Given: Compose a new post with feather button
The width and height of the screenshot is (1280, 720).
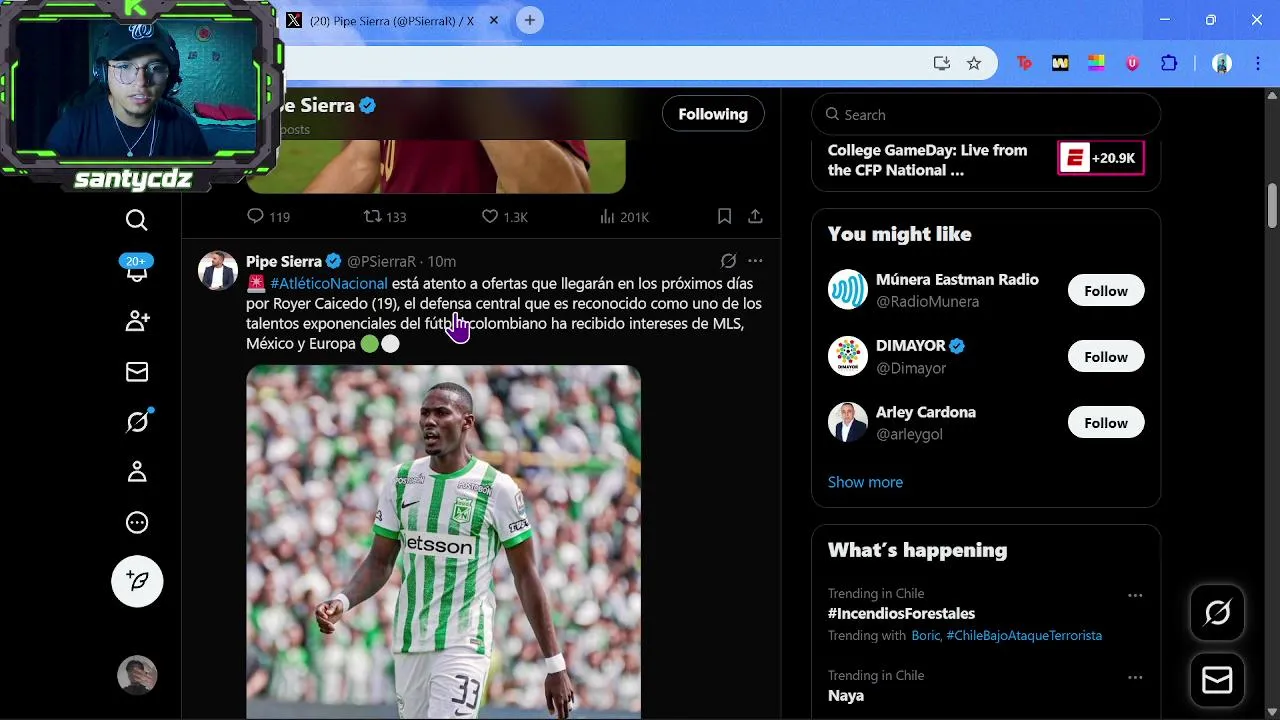Looking at the screenshot, I should pyautogui.click(x=137, y=581).
